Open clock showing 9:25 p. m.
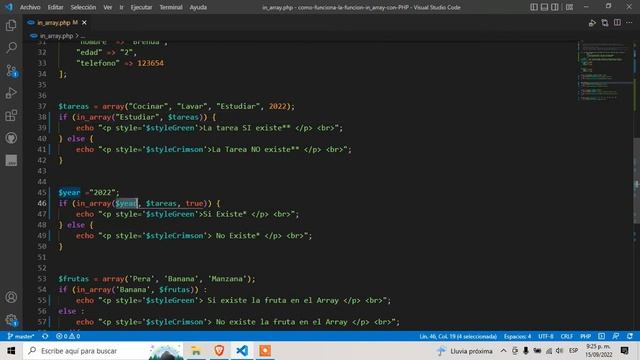The width and height of the screenshot is (640, 360). pyautogui.click(x=598, y=351)
